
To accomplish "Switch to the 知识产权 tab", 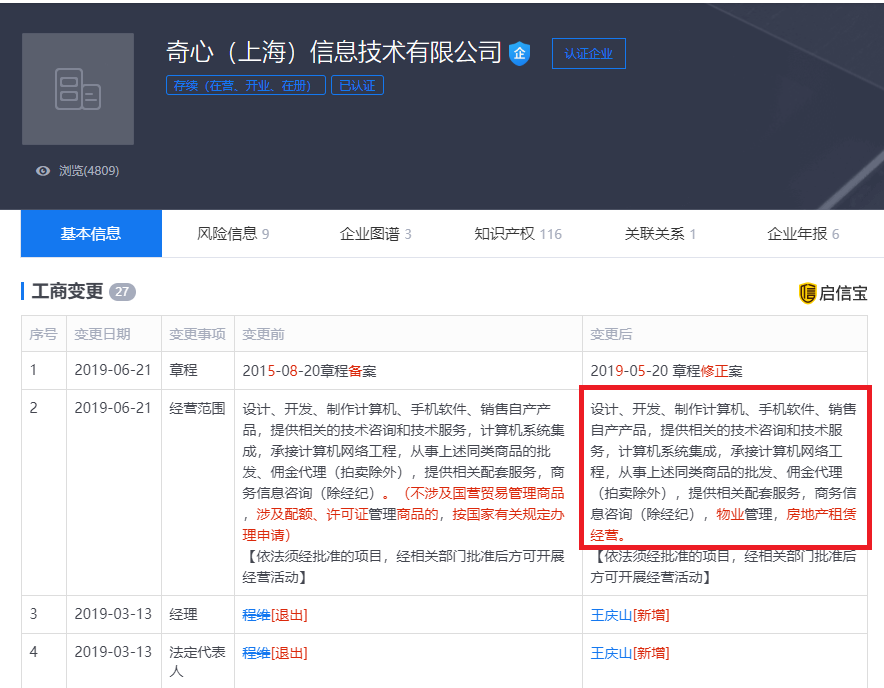I will click(x=518, y=233).
